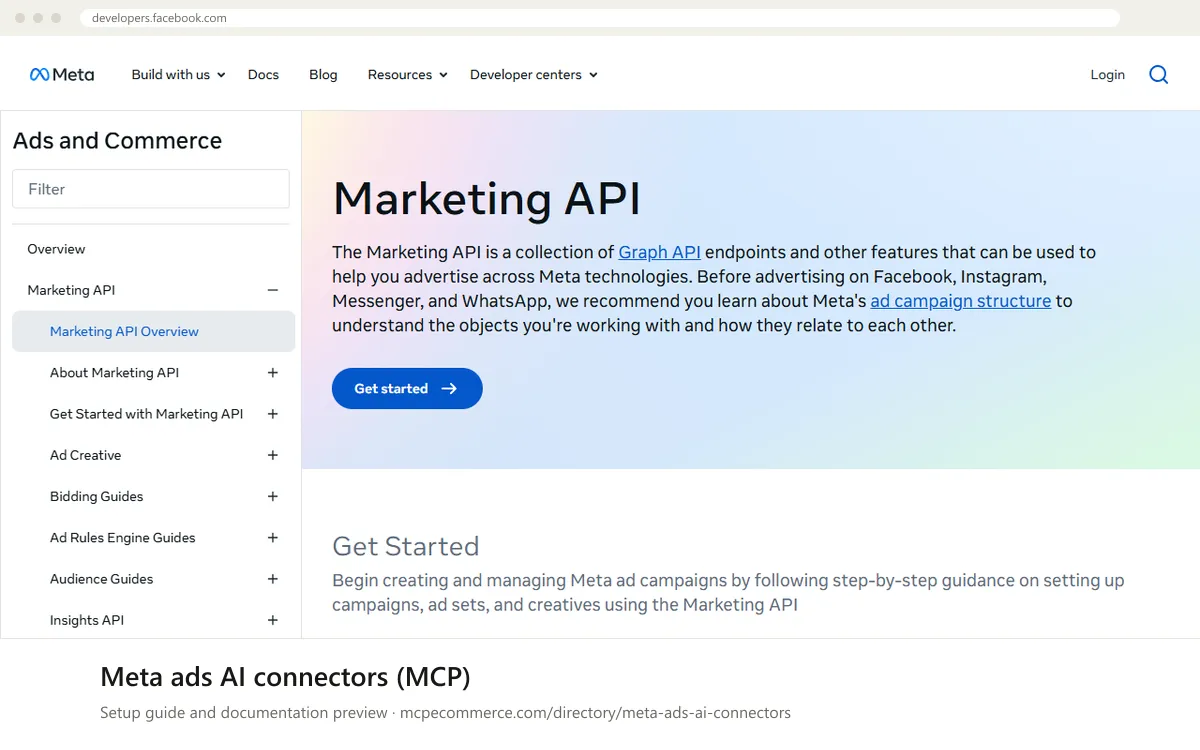1200x750 pixels.
Task: Open Get Started with Marketing API item
Action: pyautogui.click(x=146, y=414)
